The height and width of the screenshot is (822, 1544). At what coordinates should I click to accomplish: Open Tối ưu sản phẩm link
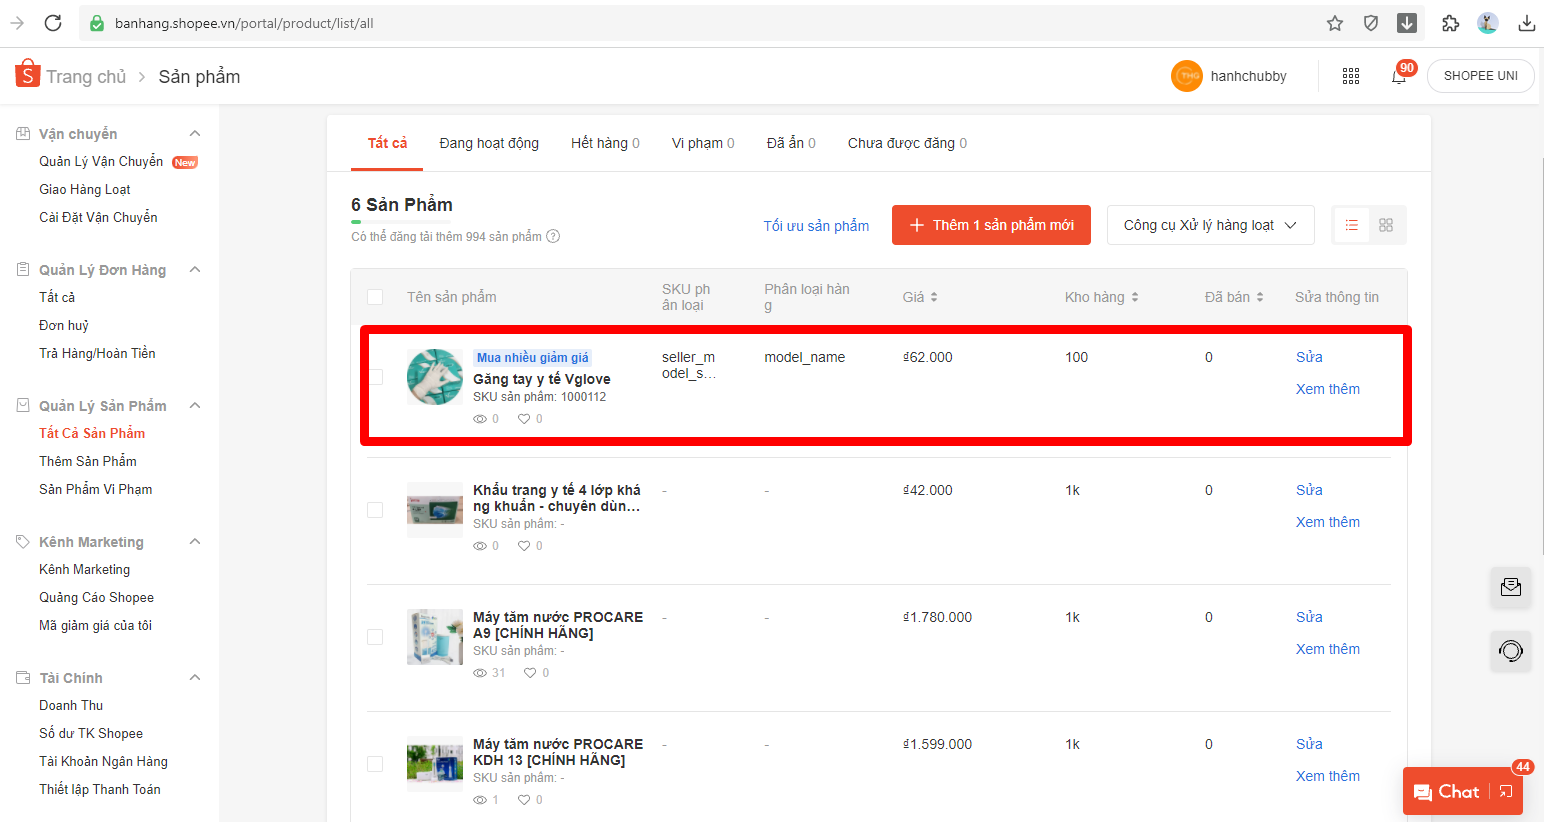[816, 226]
